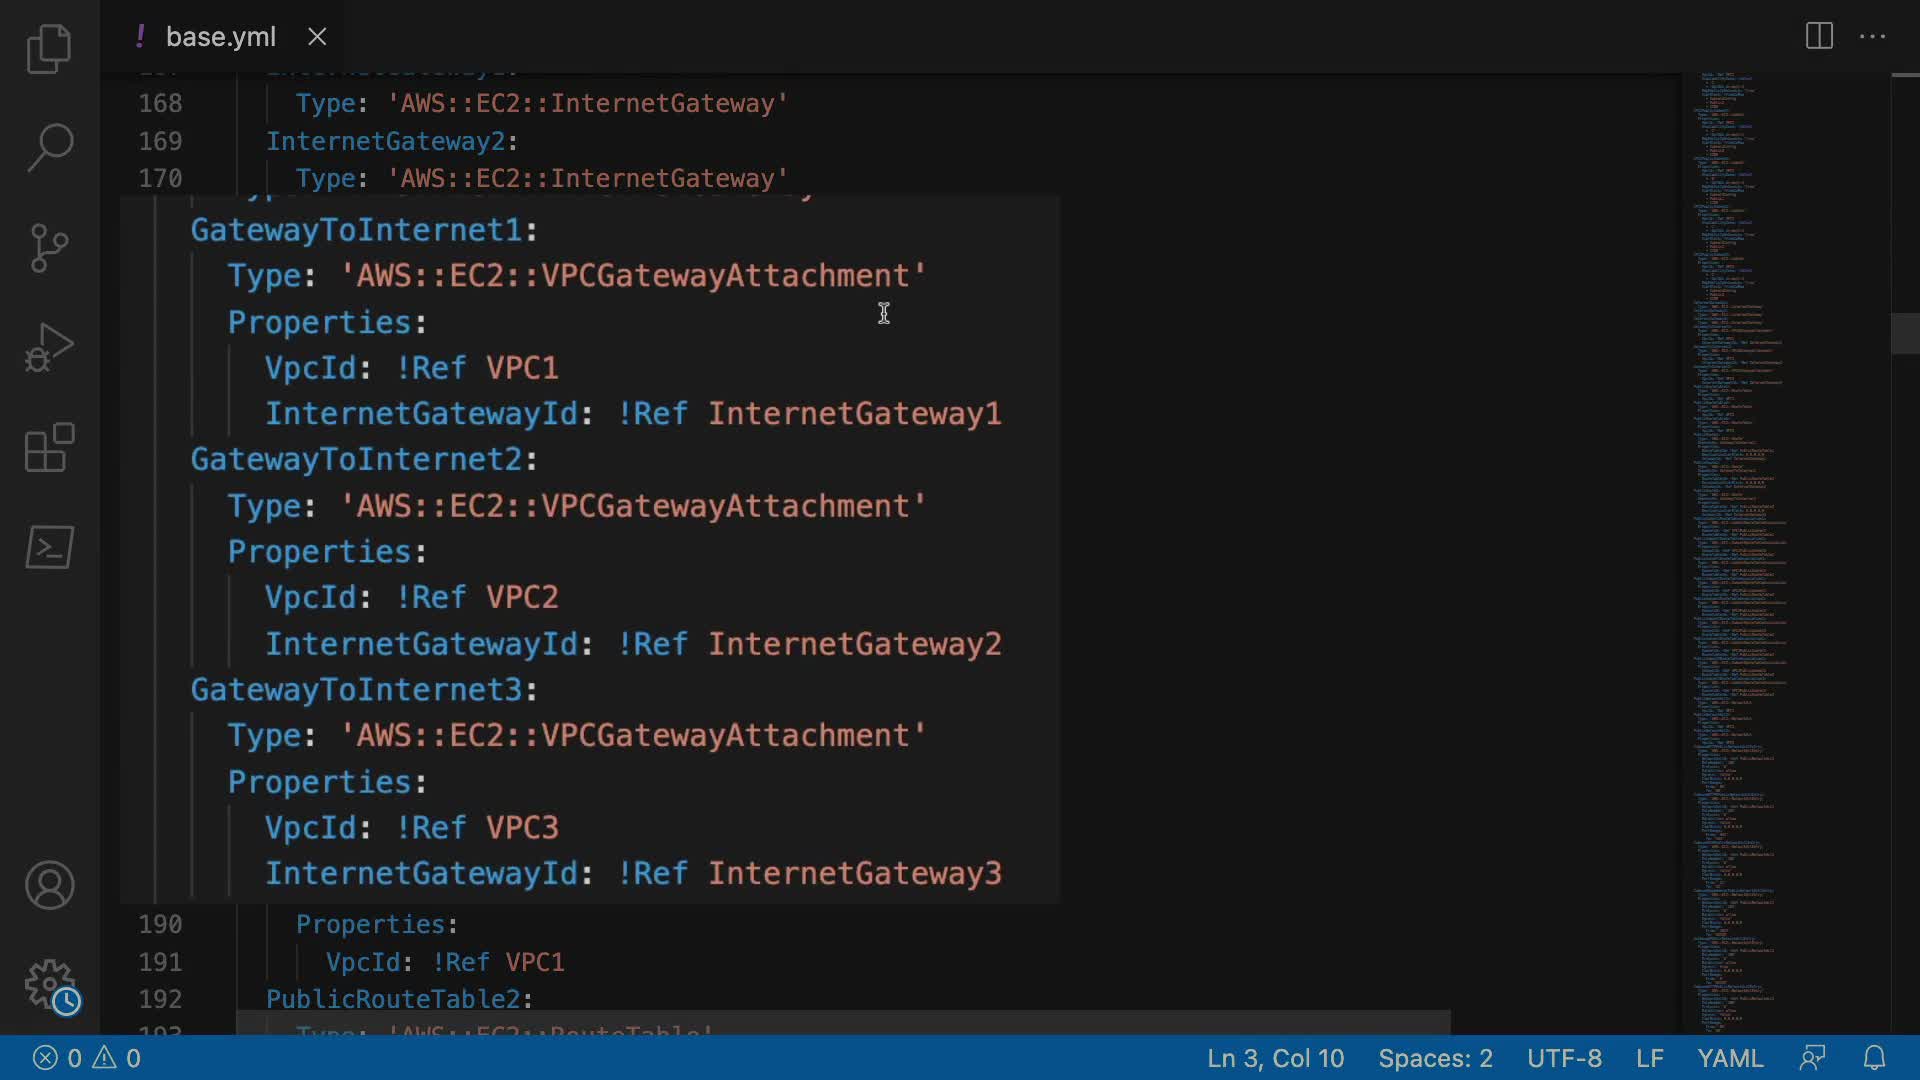Open the Accounts menu icon
Image resolution: width=1920 pixels, height=1080 pixels.
[49, 885]
